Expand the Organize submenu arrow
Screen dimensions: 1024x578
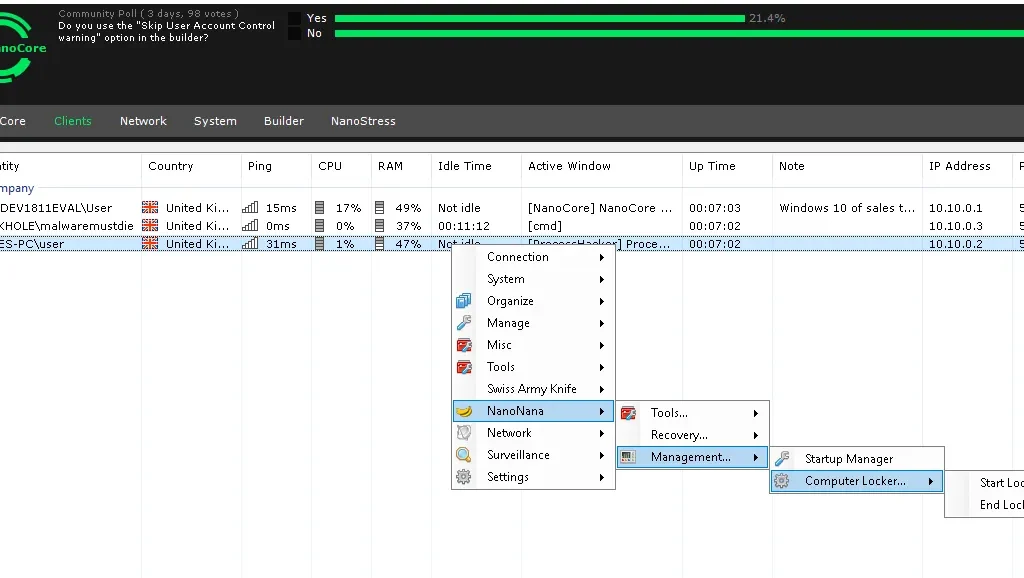point(602,301)
